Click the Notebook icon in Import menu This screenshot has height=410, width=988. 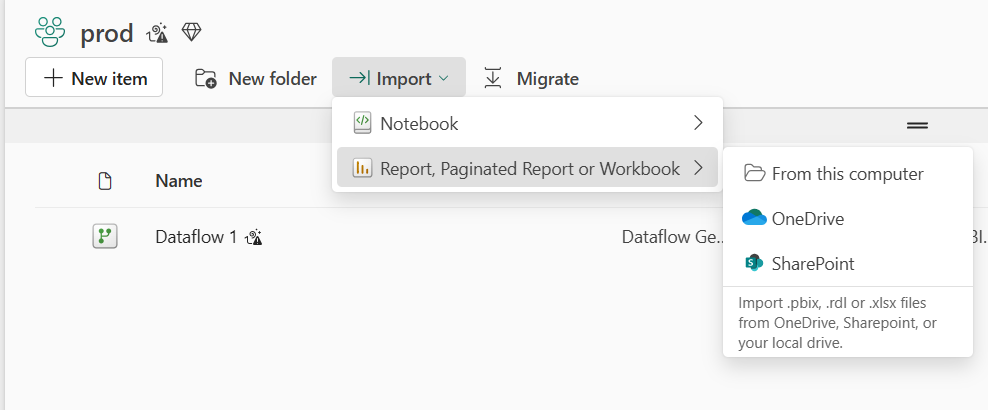362,123
